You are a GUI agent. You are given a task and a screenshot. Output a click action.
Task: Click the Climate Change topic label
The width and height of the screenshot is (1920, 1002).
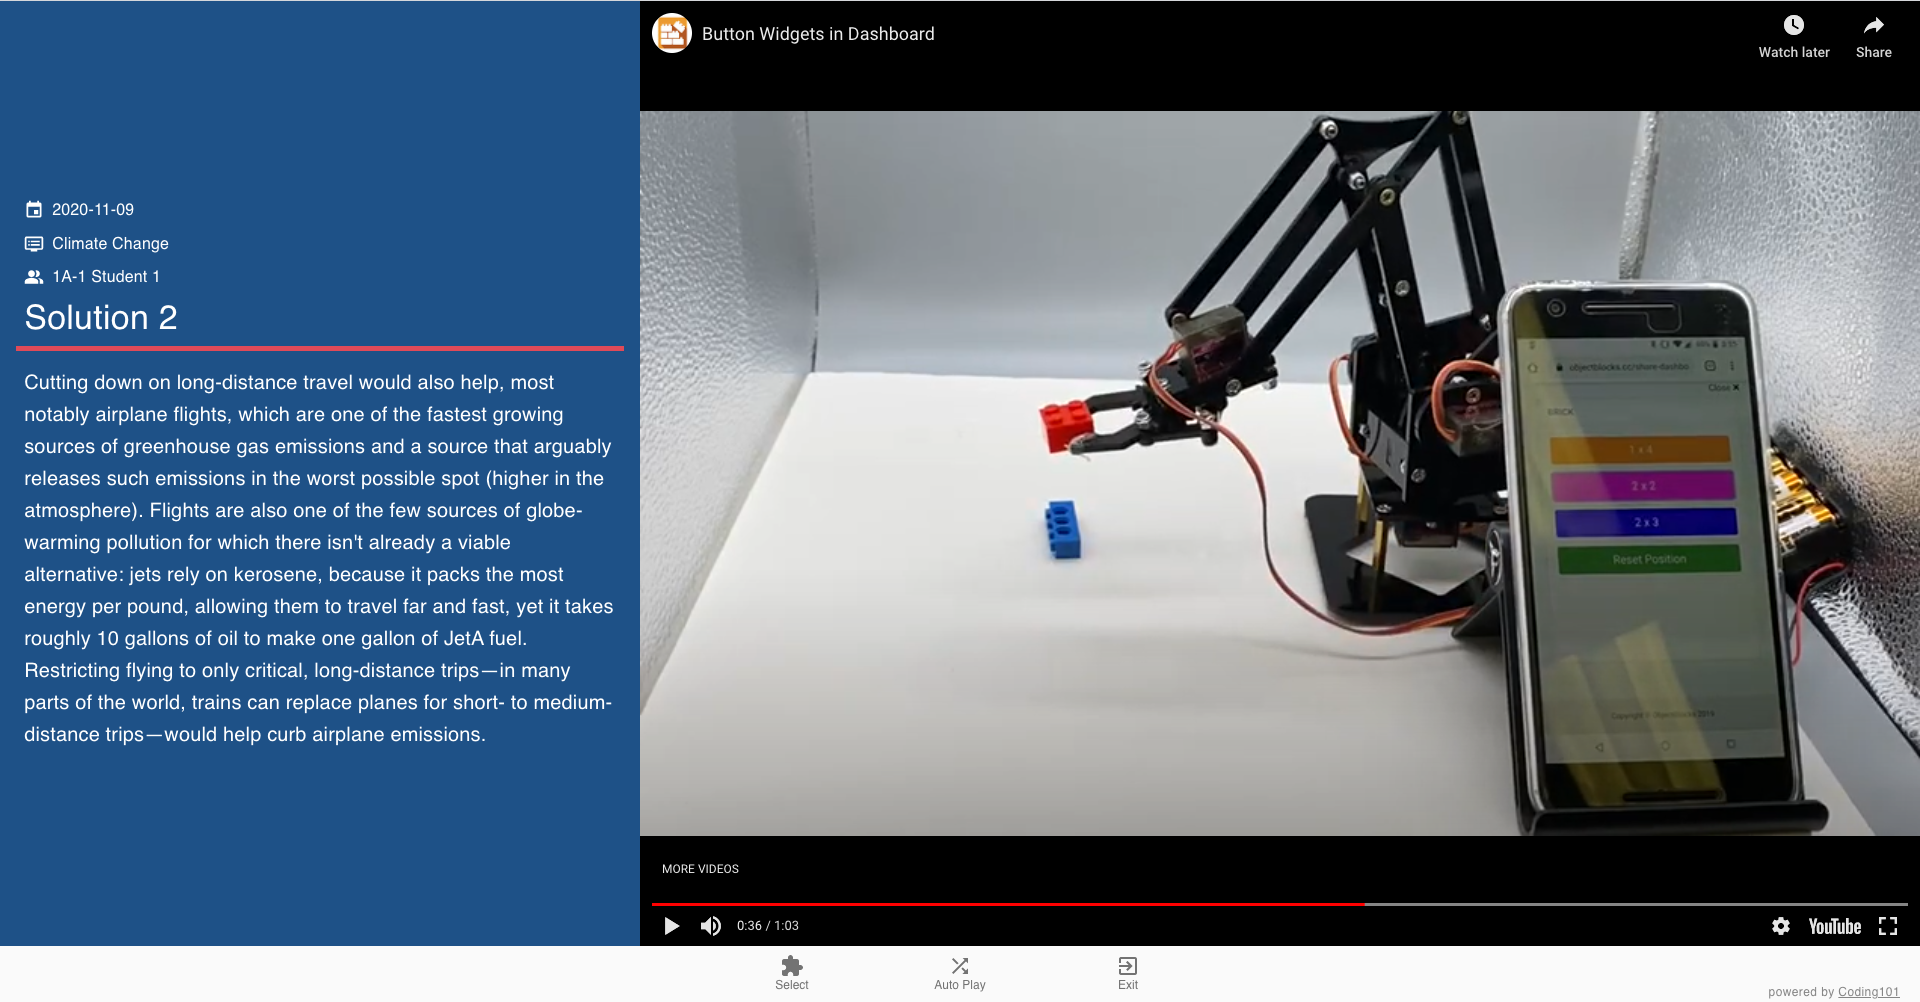point(110,244)
